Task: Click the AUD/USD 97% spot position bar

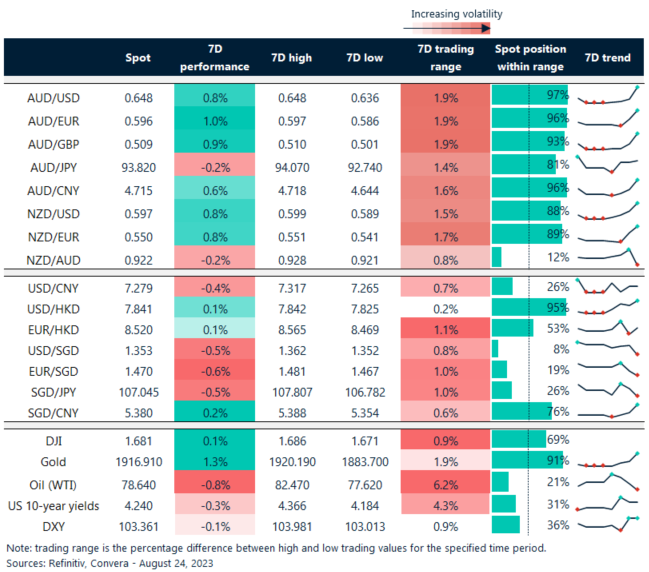Action: 530,97
